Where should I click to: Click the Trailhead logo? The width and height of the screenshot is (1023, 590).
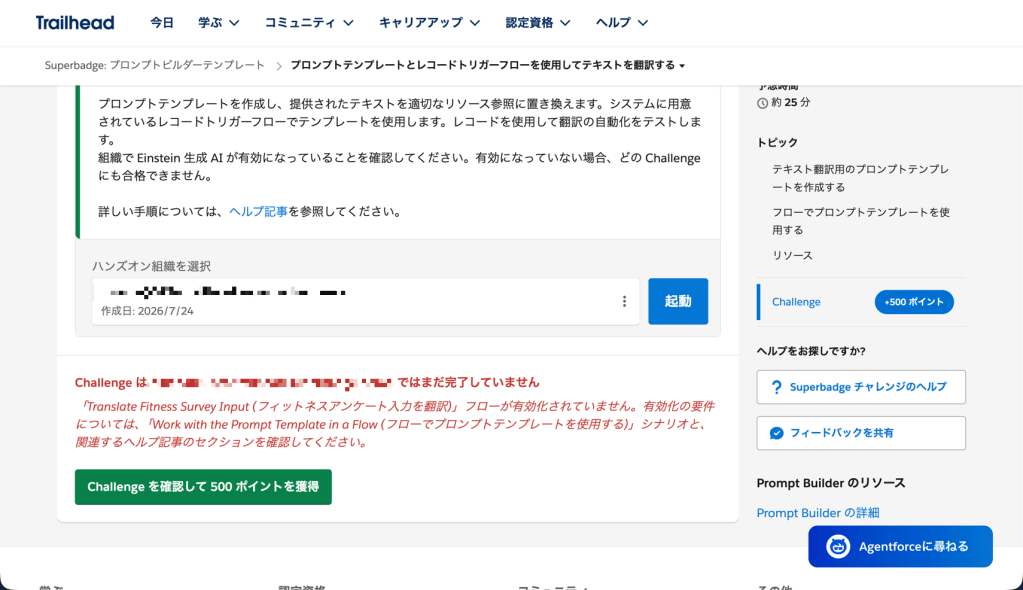click(75, 23)
